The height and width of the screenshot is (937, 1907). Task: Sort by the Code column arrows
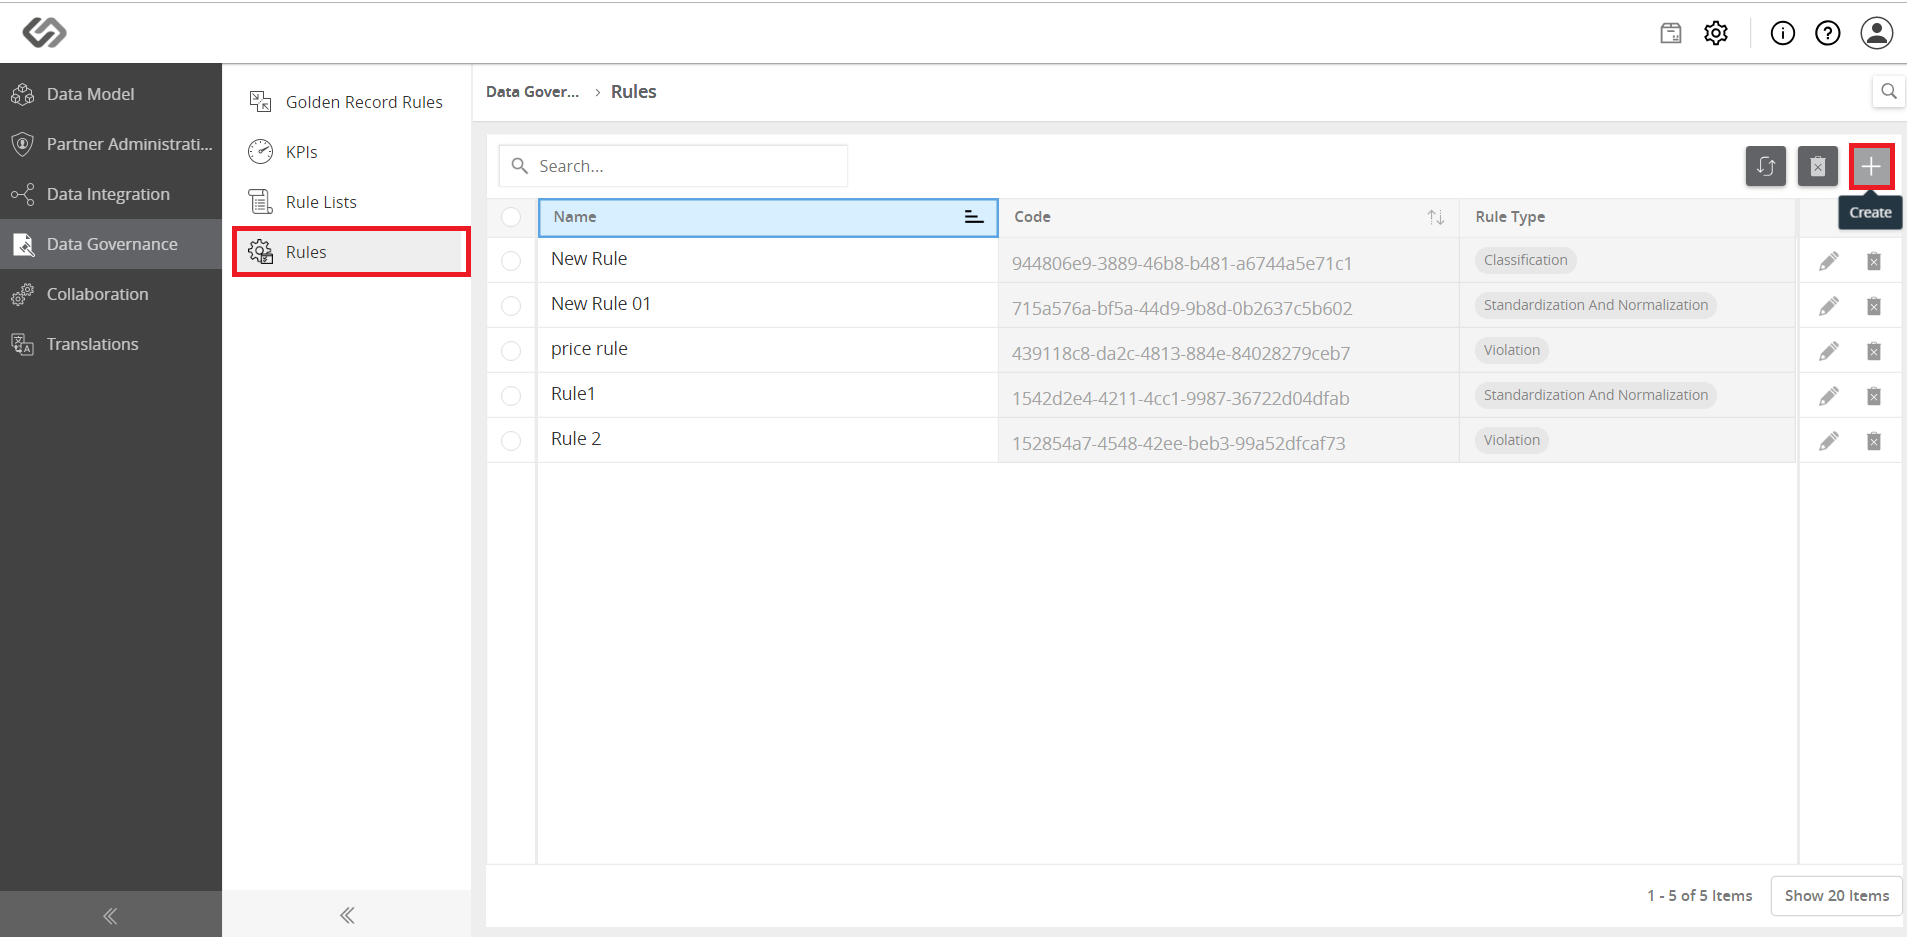coord(1436,217)
